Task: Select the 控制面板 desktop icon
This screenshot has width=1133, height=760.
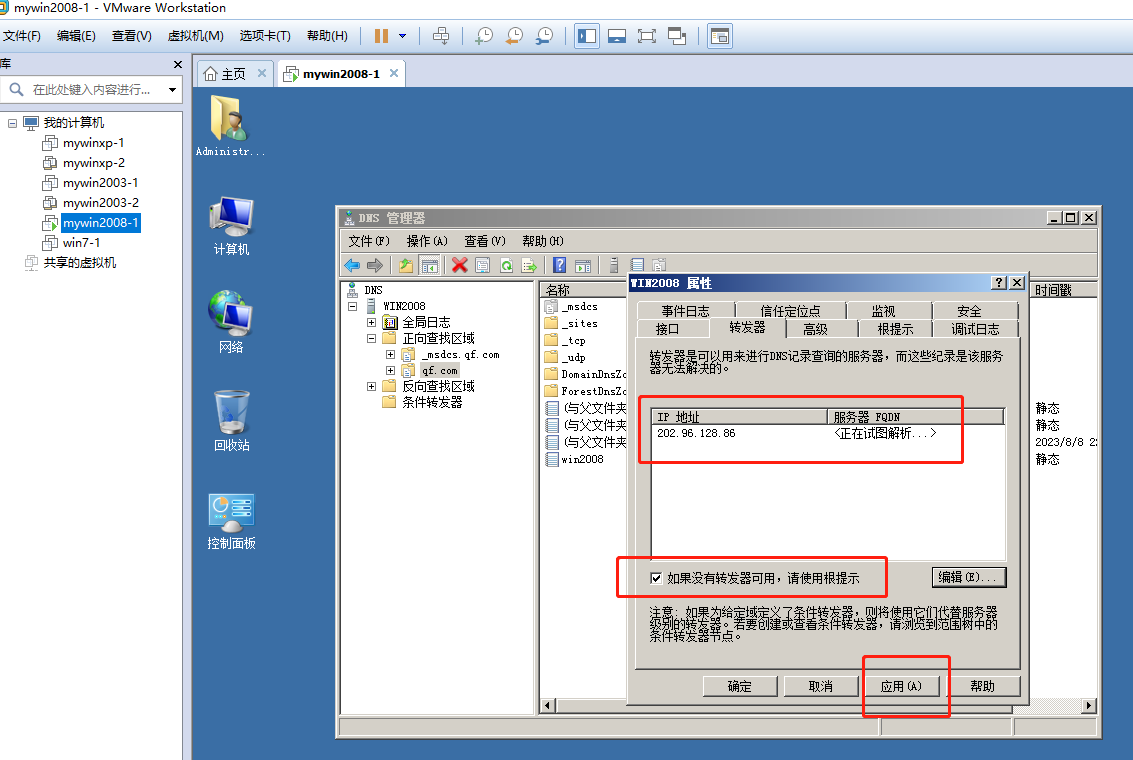Action: click(231, 521)
